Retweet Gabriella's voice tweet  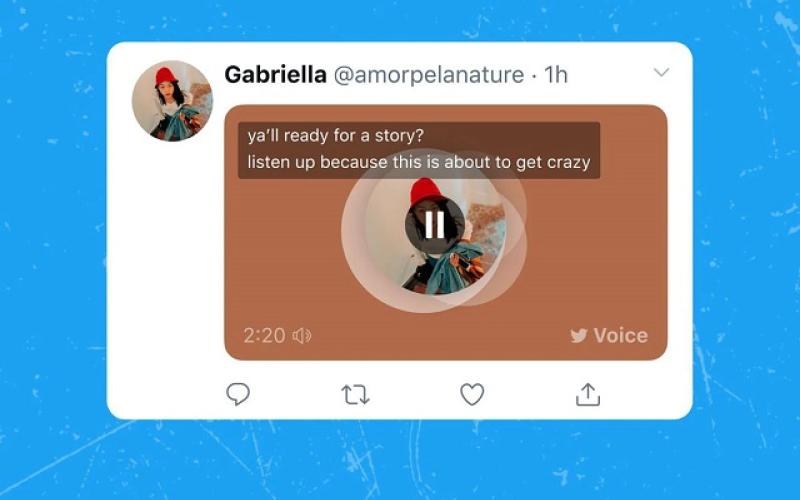tap(355, 394)
